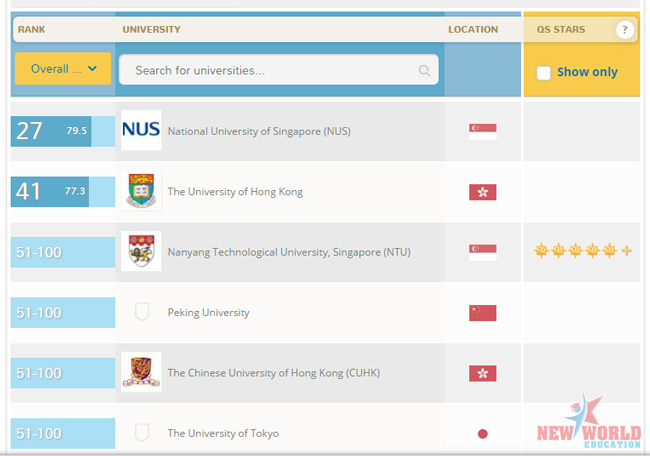Viewport: 650px width, 456px height.
Task: Open the QS Stars help question mark
Action: click(x=625, y=29)
